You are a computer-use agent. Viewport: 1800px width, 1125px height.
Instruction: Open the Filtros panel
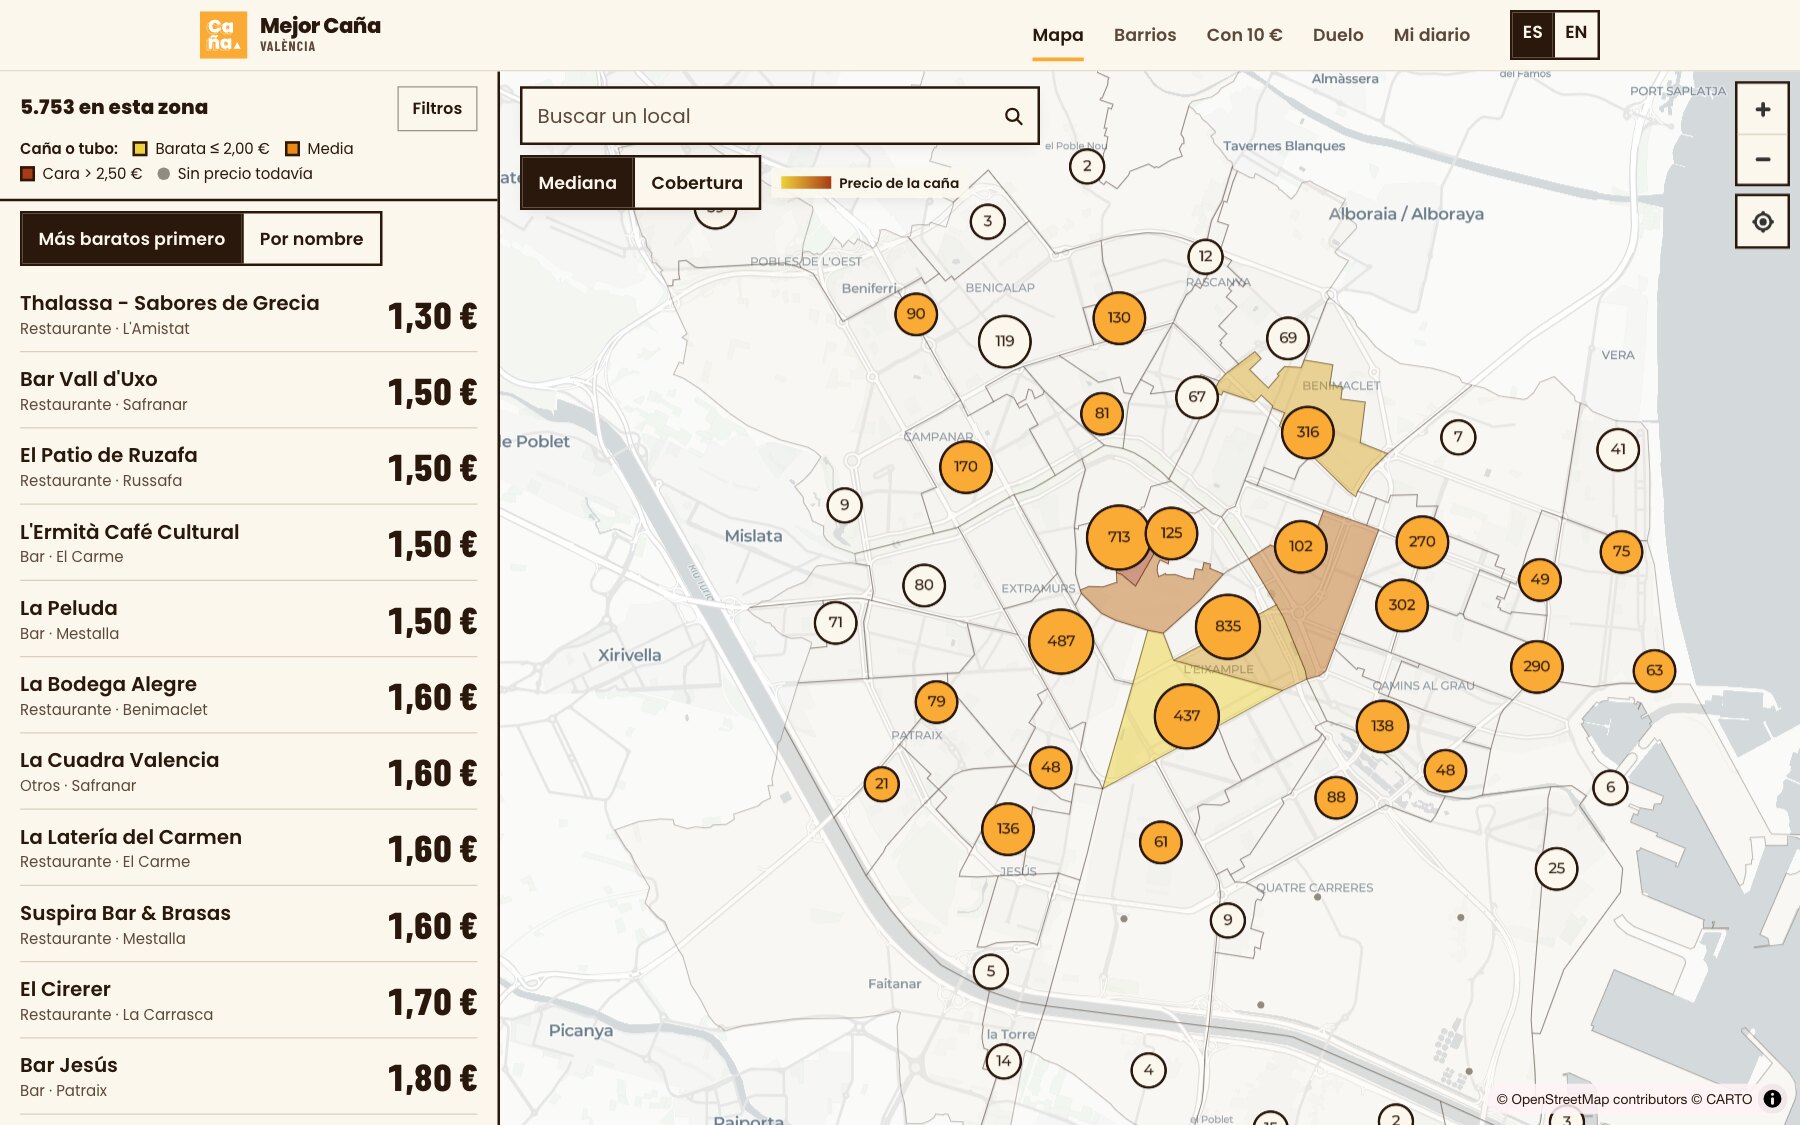pyautogui.click(x=437, y=108)
